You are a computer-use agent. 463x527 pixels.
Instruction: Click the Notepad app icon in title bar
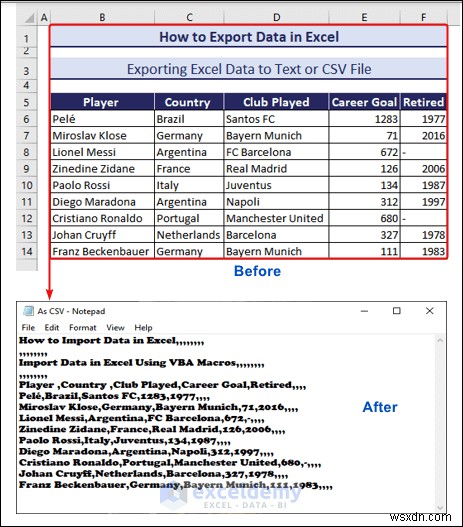click(29, 311)
